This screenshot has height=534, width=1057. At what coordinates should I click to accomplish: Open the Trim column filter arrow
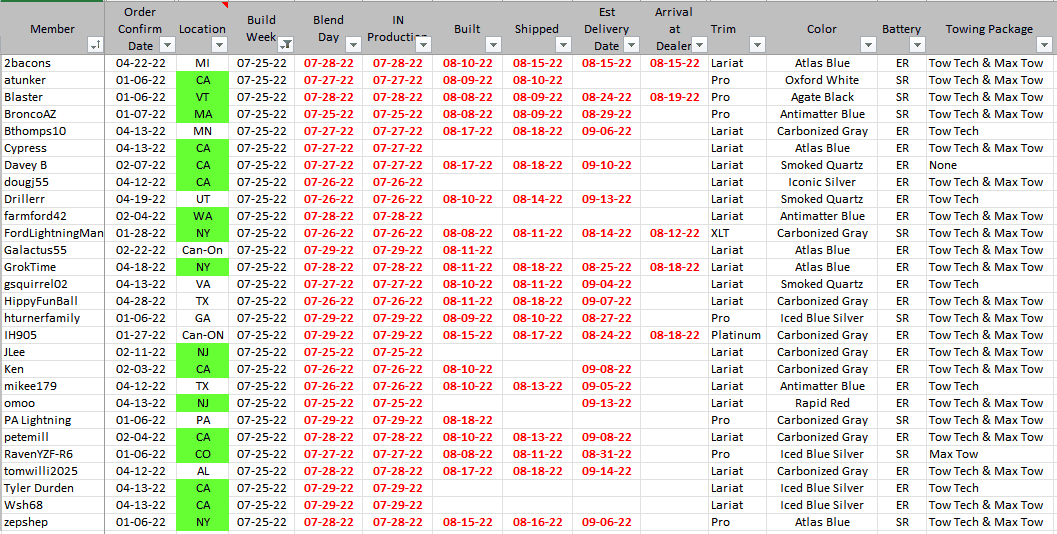756,45
